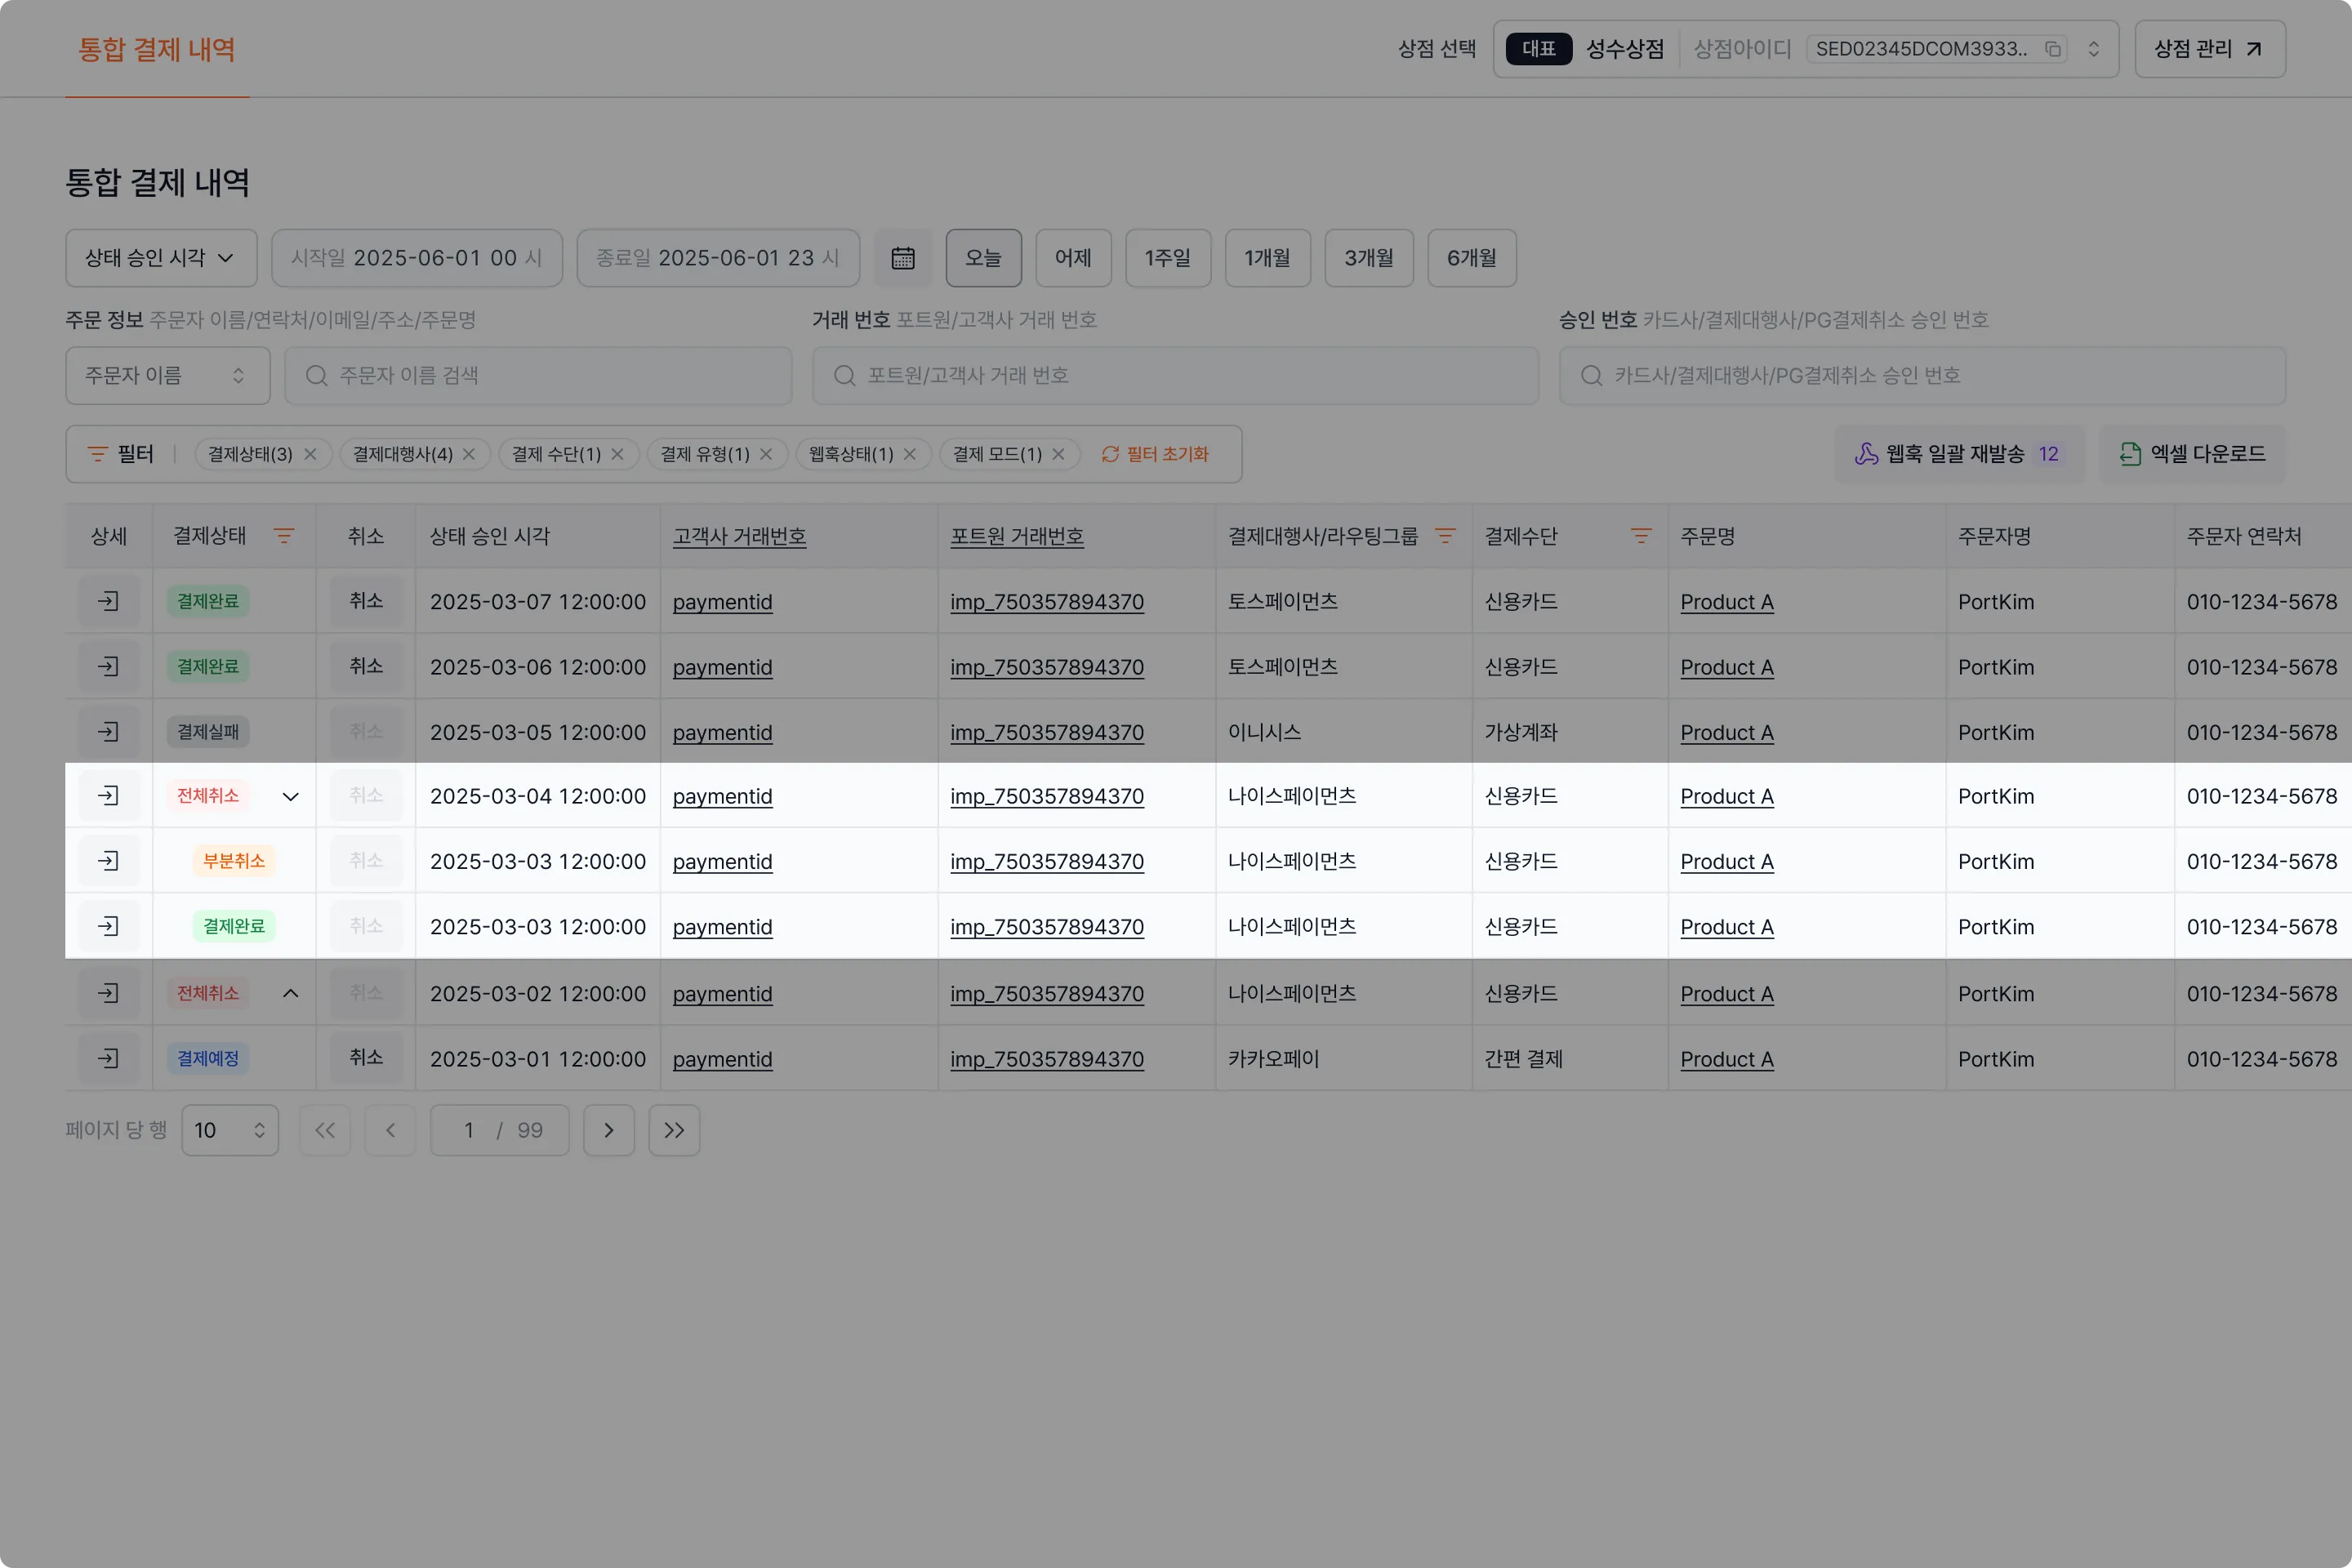Remove the 결제대행사(4) filter chip

coord(469,454)
